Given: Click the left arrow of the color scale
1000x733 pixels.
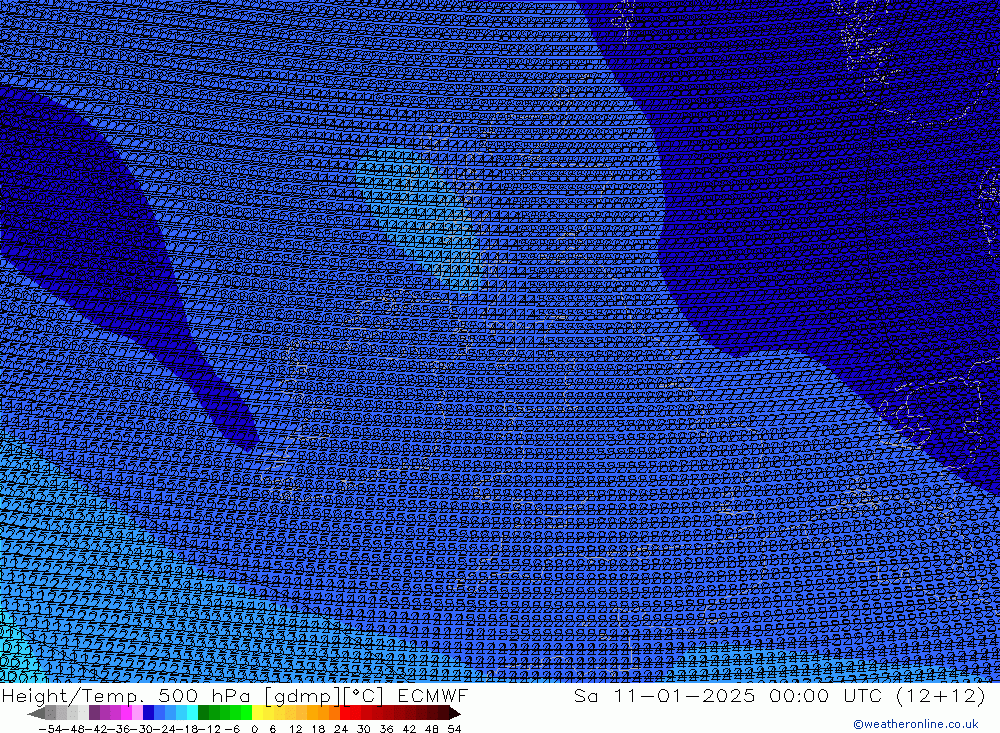Looking at the screenshot, I should point(36,713).
